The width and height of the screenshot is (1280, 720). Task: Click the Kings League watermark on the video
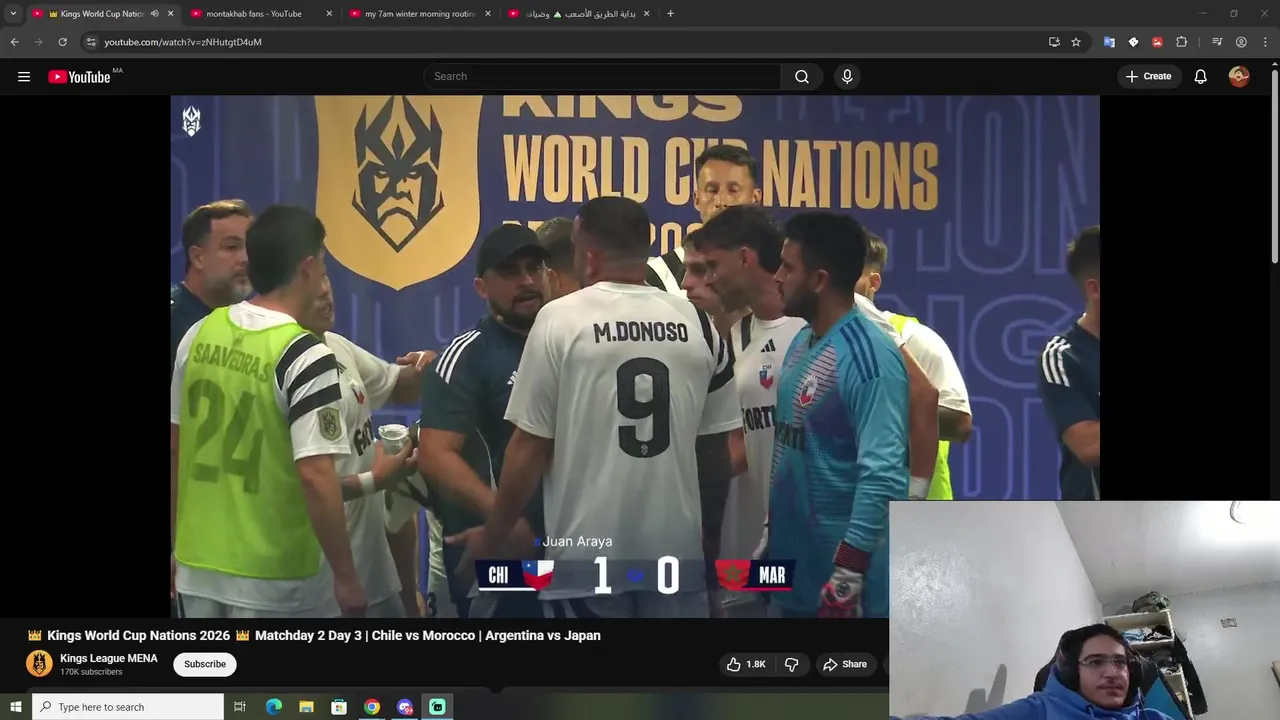click(191, 121)
